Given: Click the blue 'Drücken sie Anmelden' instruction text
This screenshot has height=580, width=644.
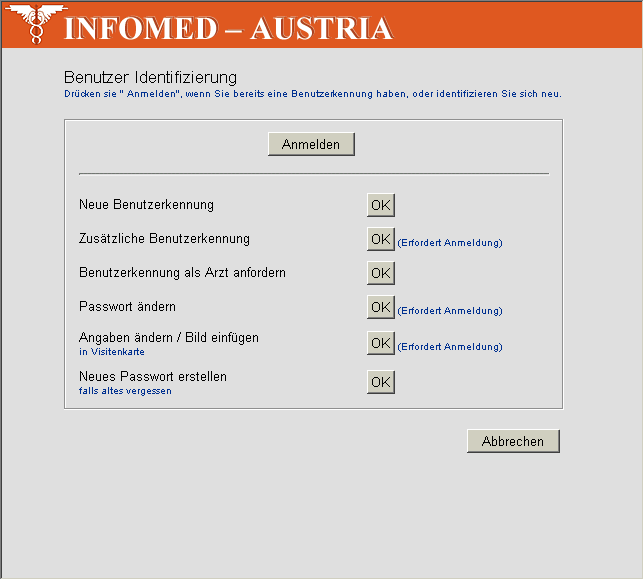Looking at the screenshot, I should (x=313, y=94).
